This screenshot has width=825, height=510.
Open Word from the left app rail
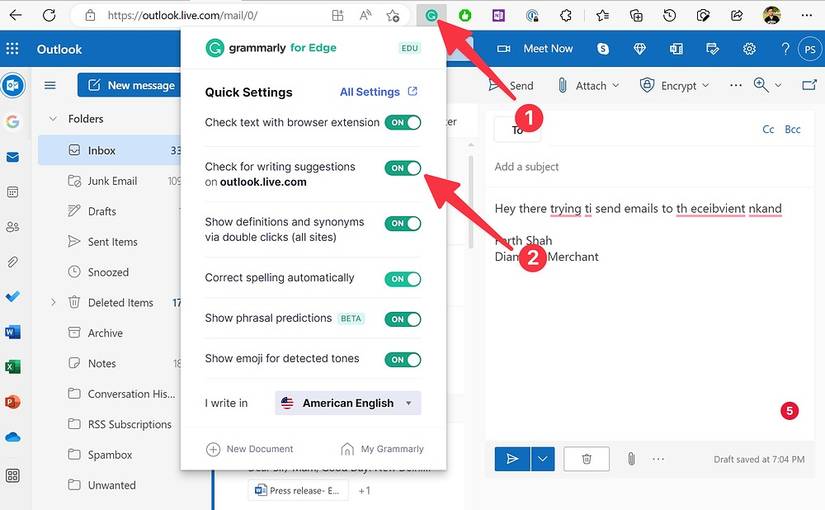click(13, 332)
